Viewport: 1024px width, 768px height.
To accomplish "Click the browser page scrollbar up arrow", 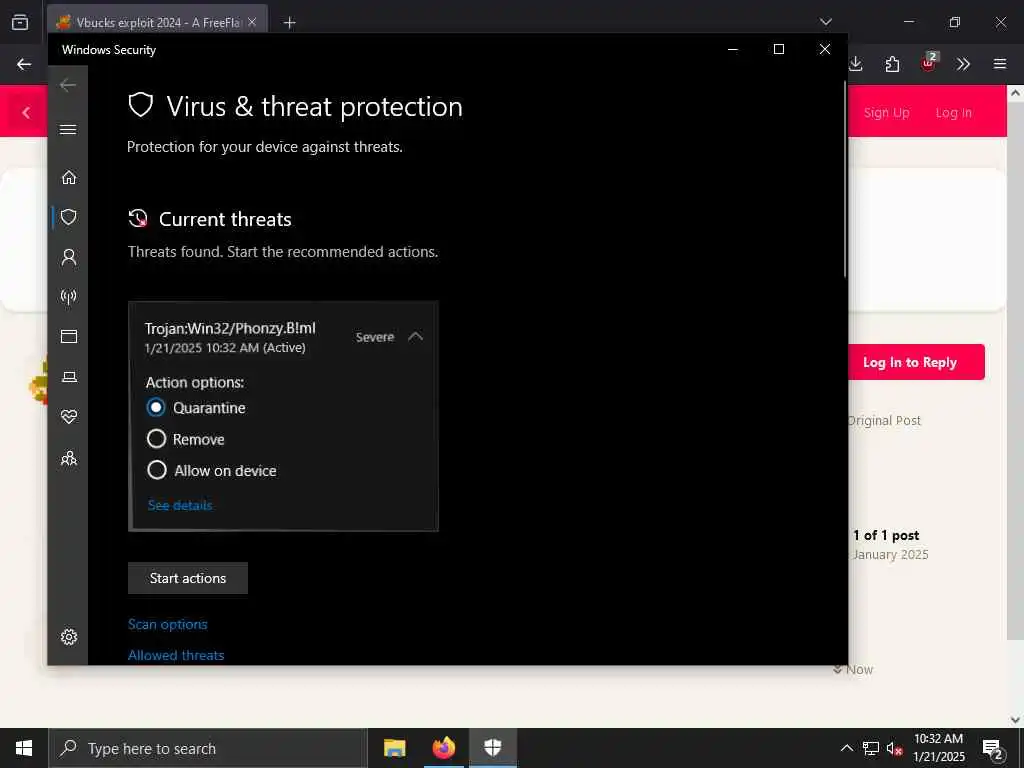I will click(x=1015, y=93).
